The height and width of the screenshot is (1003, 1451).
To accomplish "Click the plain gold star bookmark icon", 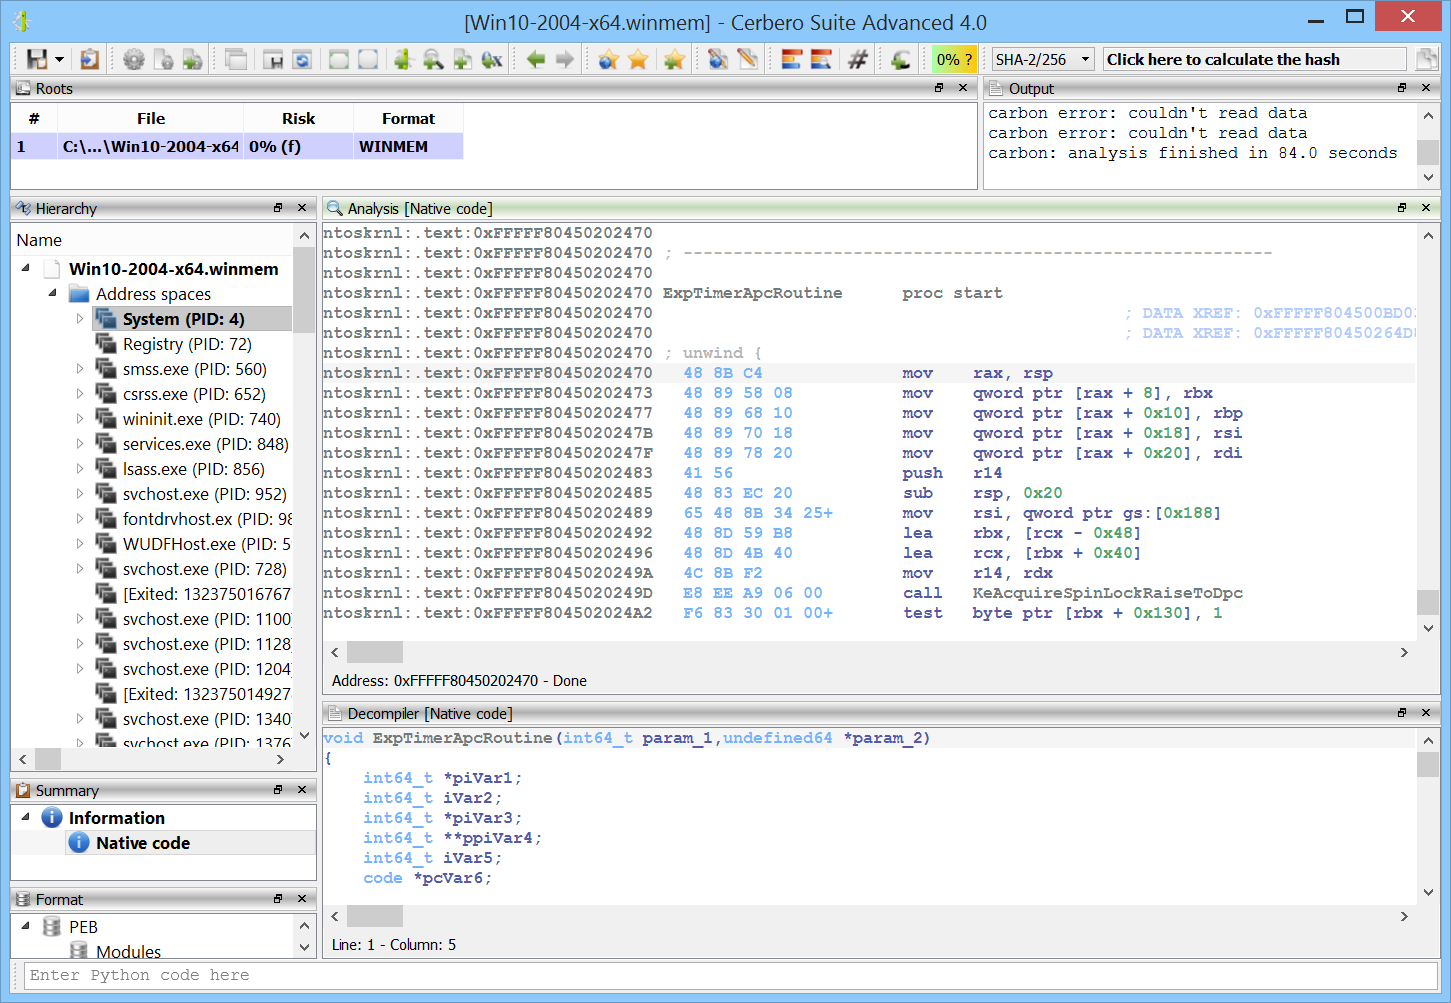I will point(638,60).
